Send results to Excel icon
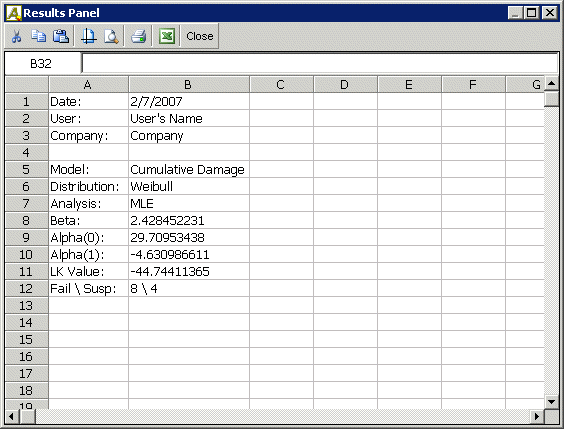 point(167,36)
